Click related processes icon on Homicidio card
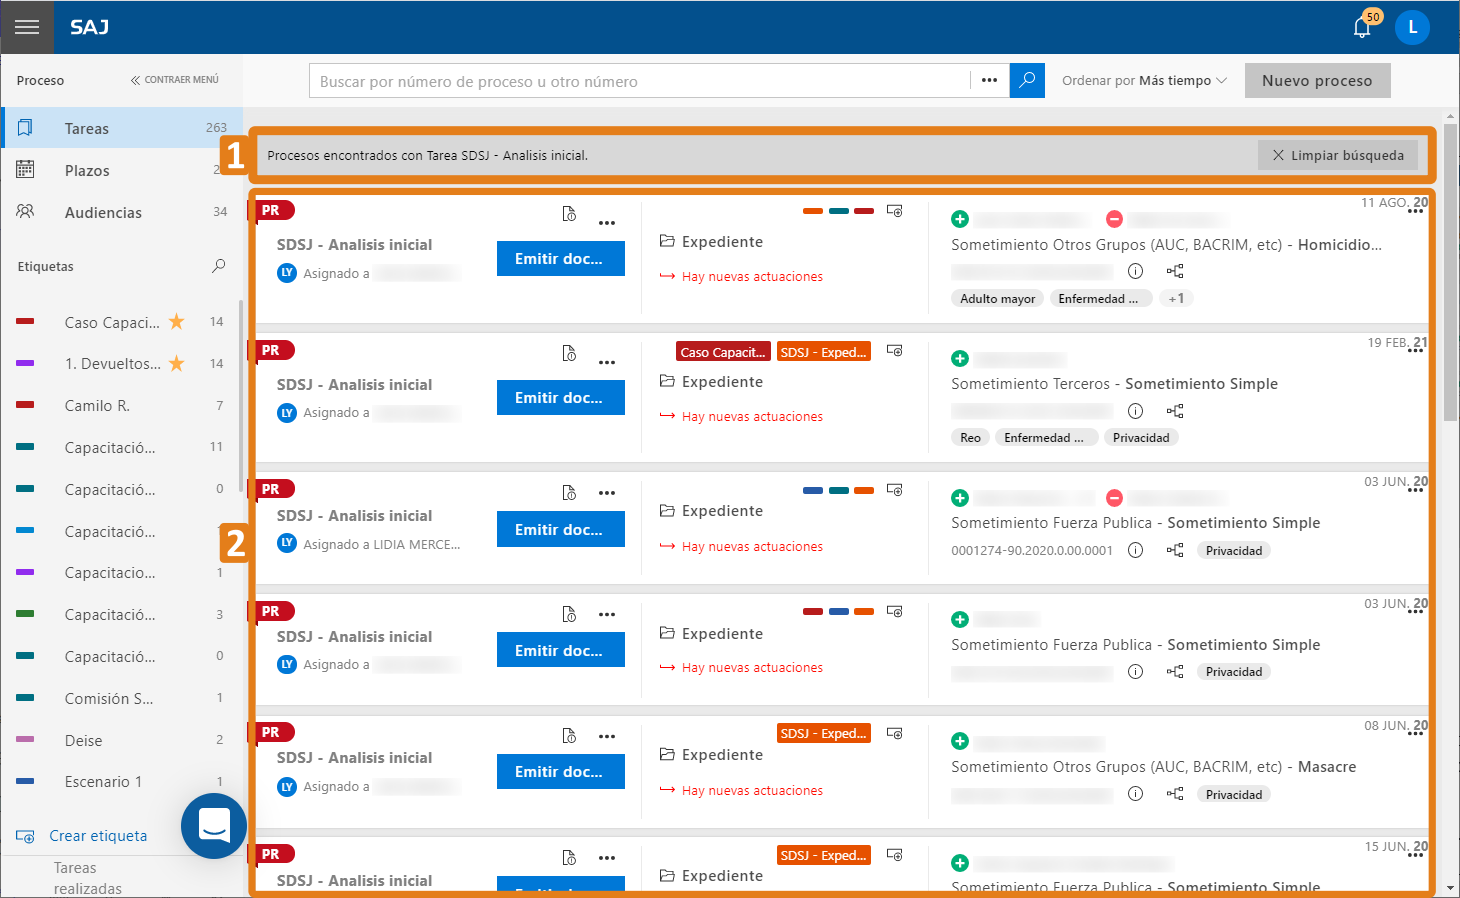Image resolution: width=1460 pixels, height=898 pixels. click(x=1175, y=271)
